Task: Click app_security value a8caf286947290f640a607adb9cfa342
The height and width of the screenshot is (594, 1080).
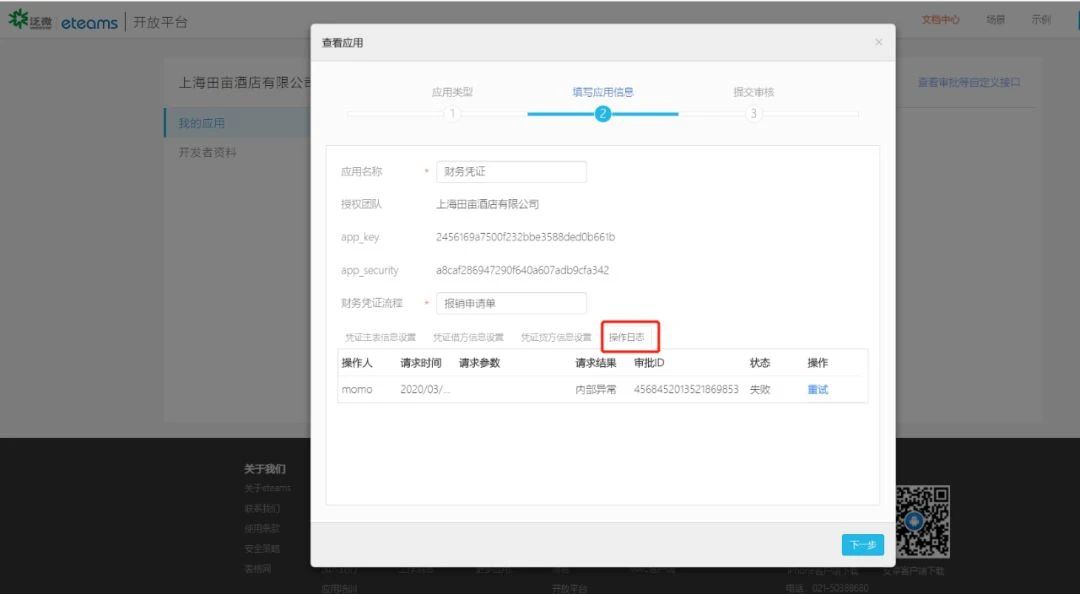Action: 522,270
